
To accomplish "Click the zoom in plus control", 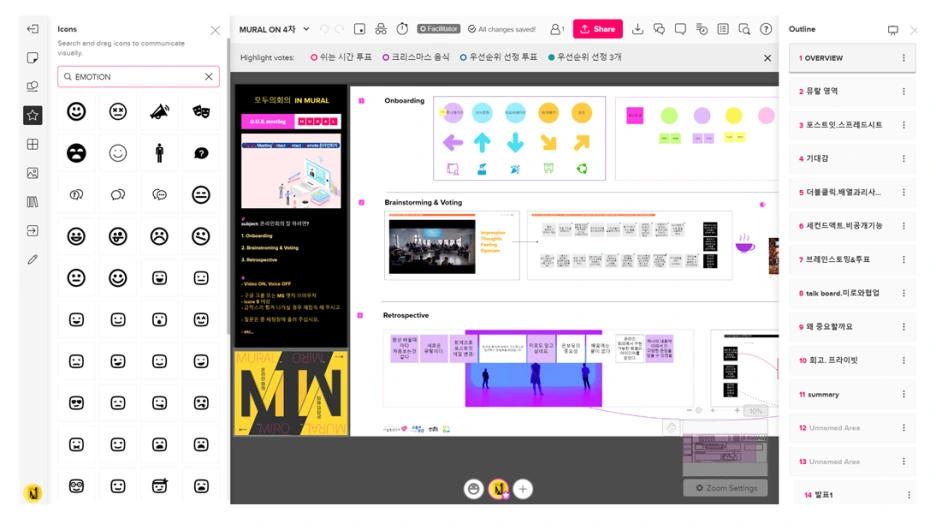I will [737, 411].
